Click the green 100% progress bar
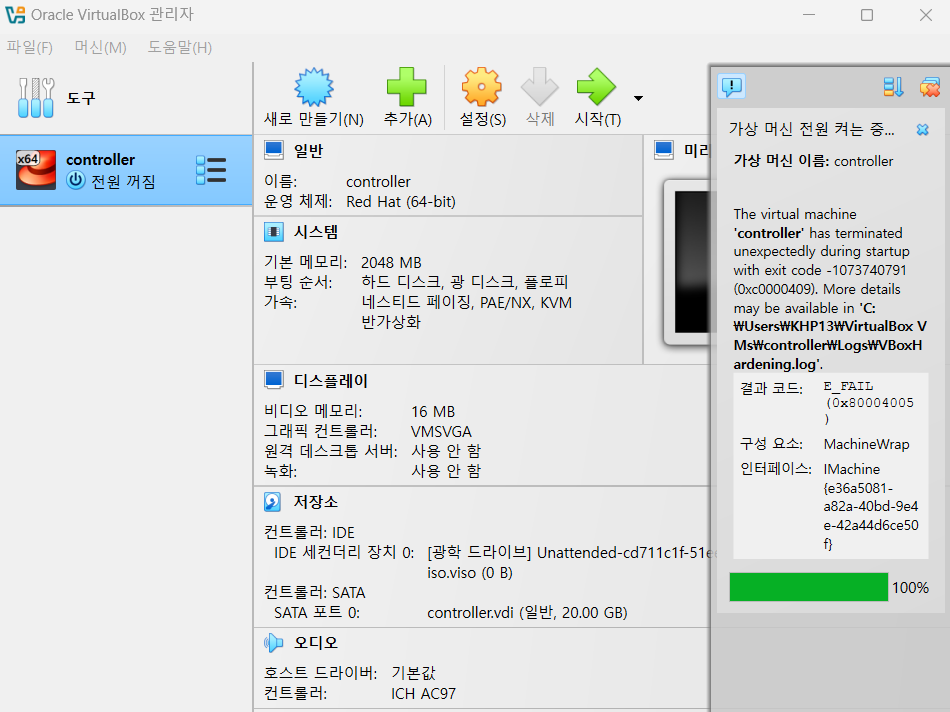The width and height of the screenshot is (950, 712). (808, 587)
